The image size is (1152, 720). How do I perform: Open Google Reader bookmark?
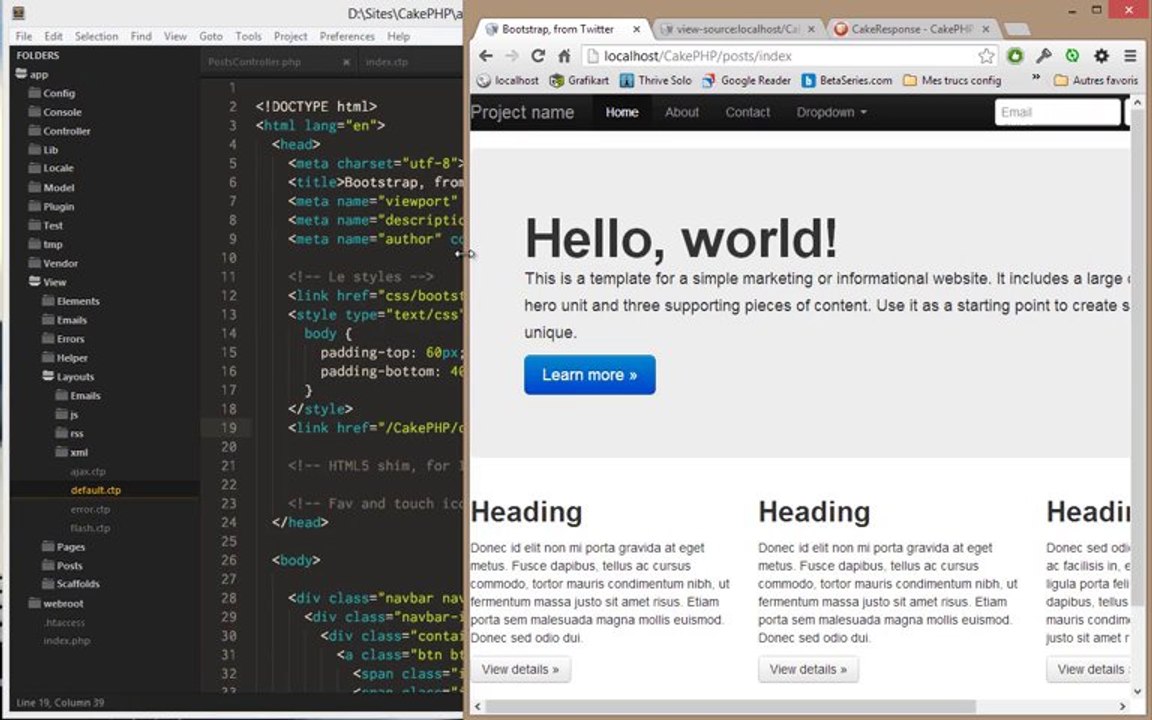[x=746, y=80]
